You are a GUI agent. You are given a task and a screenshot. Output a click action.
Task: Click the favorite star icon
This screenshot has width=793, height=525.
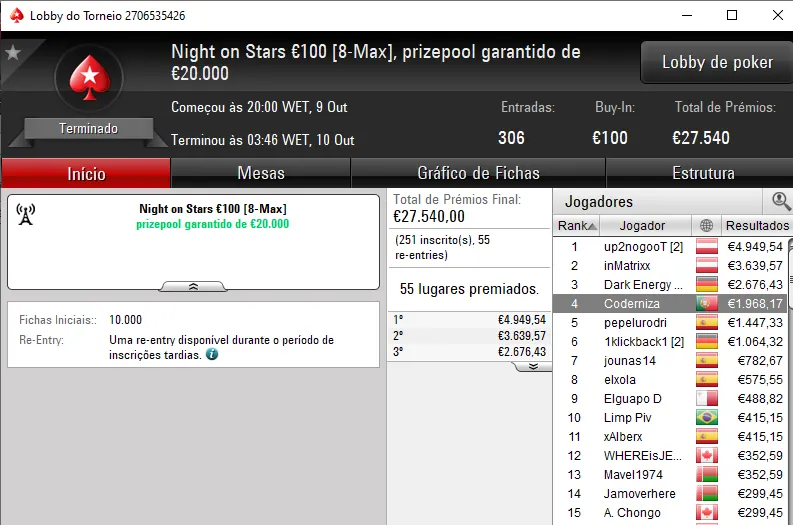coord(13,52)
